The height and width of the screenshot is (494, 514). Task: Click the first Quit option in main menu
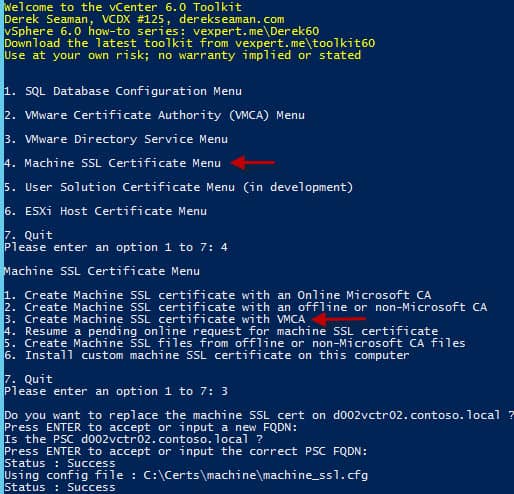28,235
